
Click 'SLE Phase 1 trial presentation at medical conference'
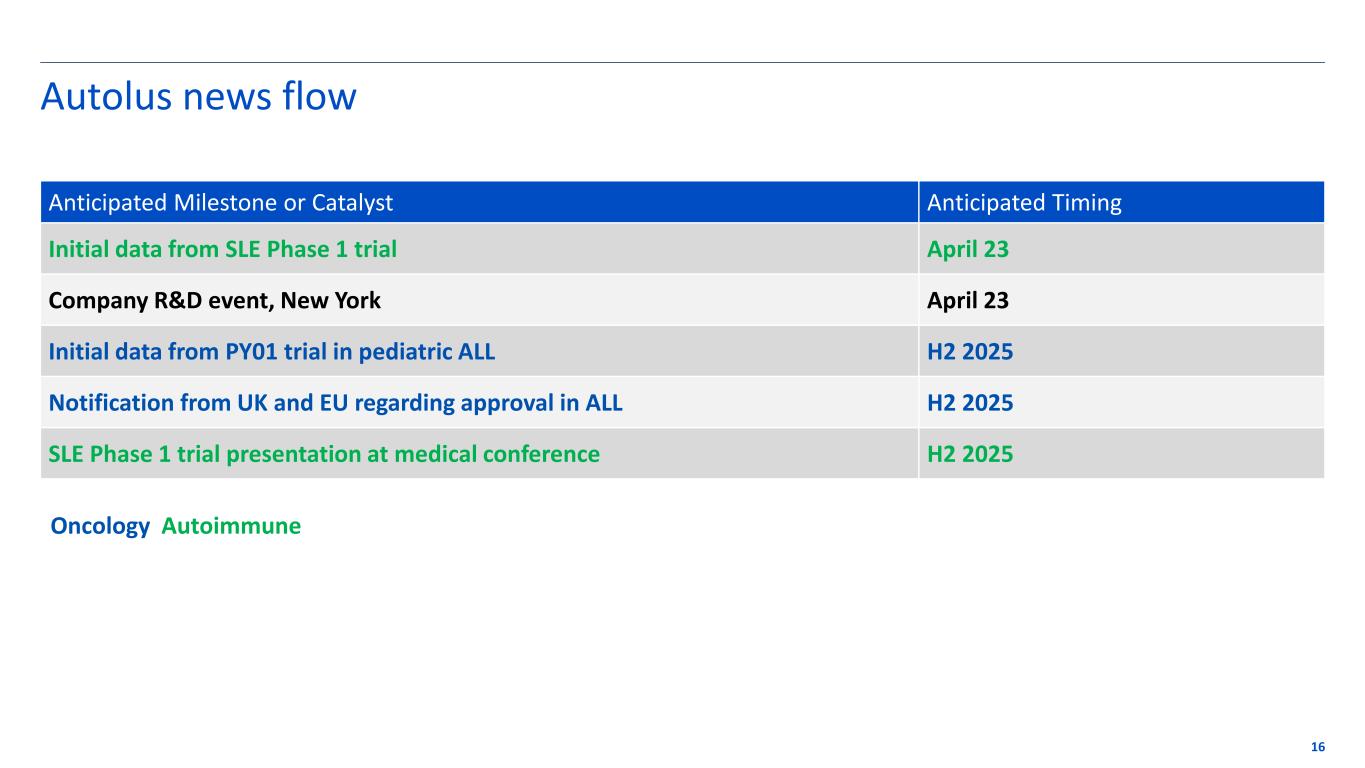click(x=324, y=454)
